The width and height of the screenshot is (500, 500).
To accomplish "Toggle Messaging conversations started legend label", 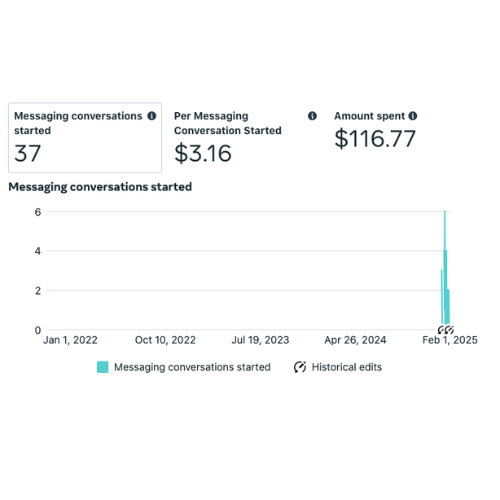I will [x=192, y=367].
